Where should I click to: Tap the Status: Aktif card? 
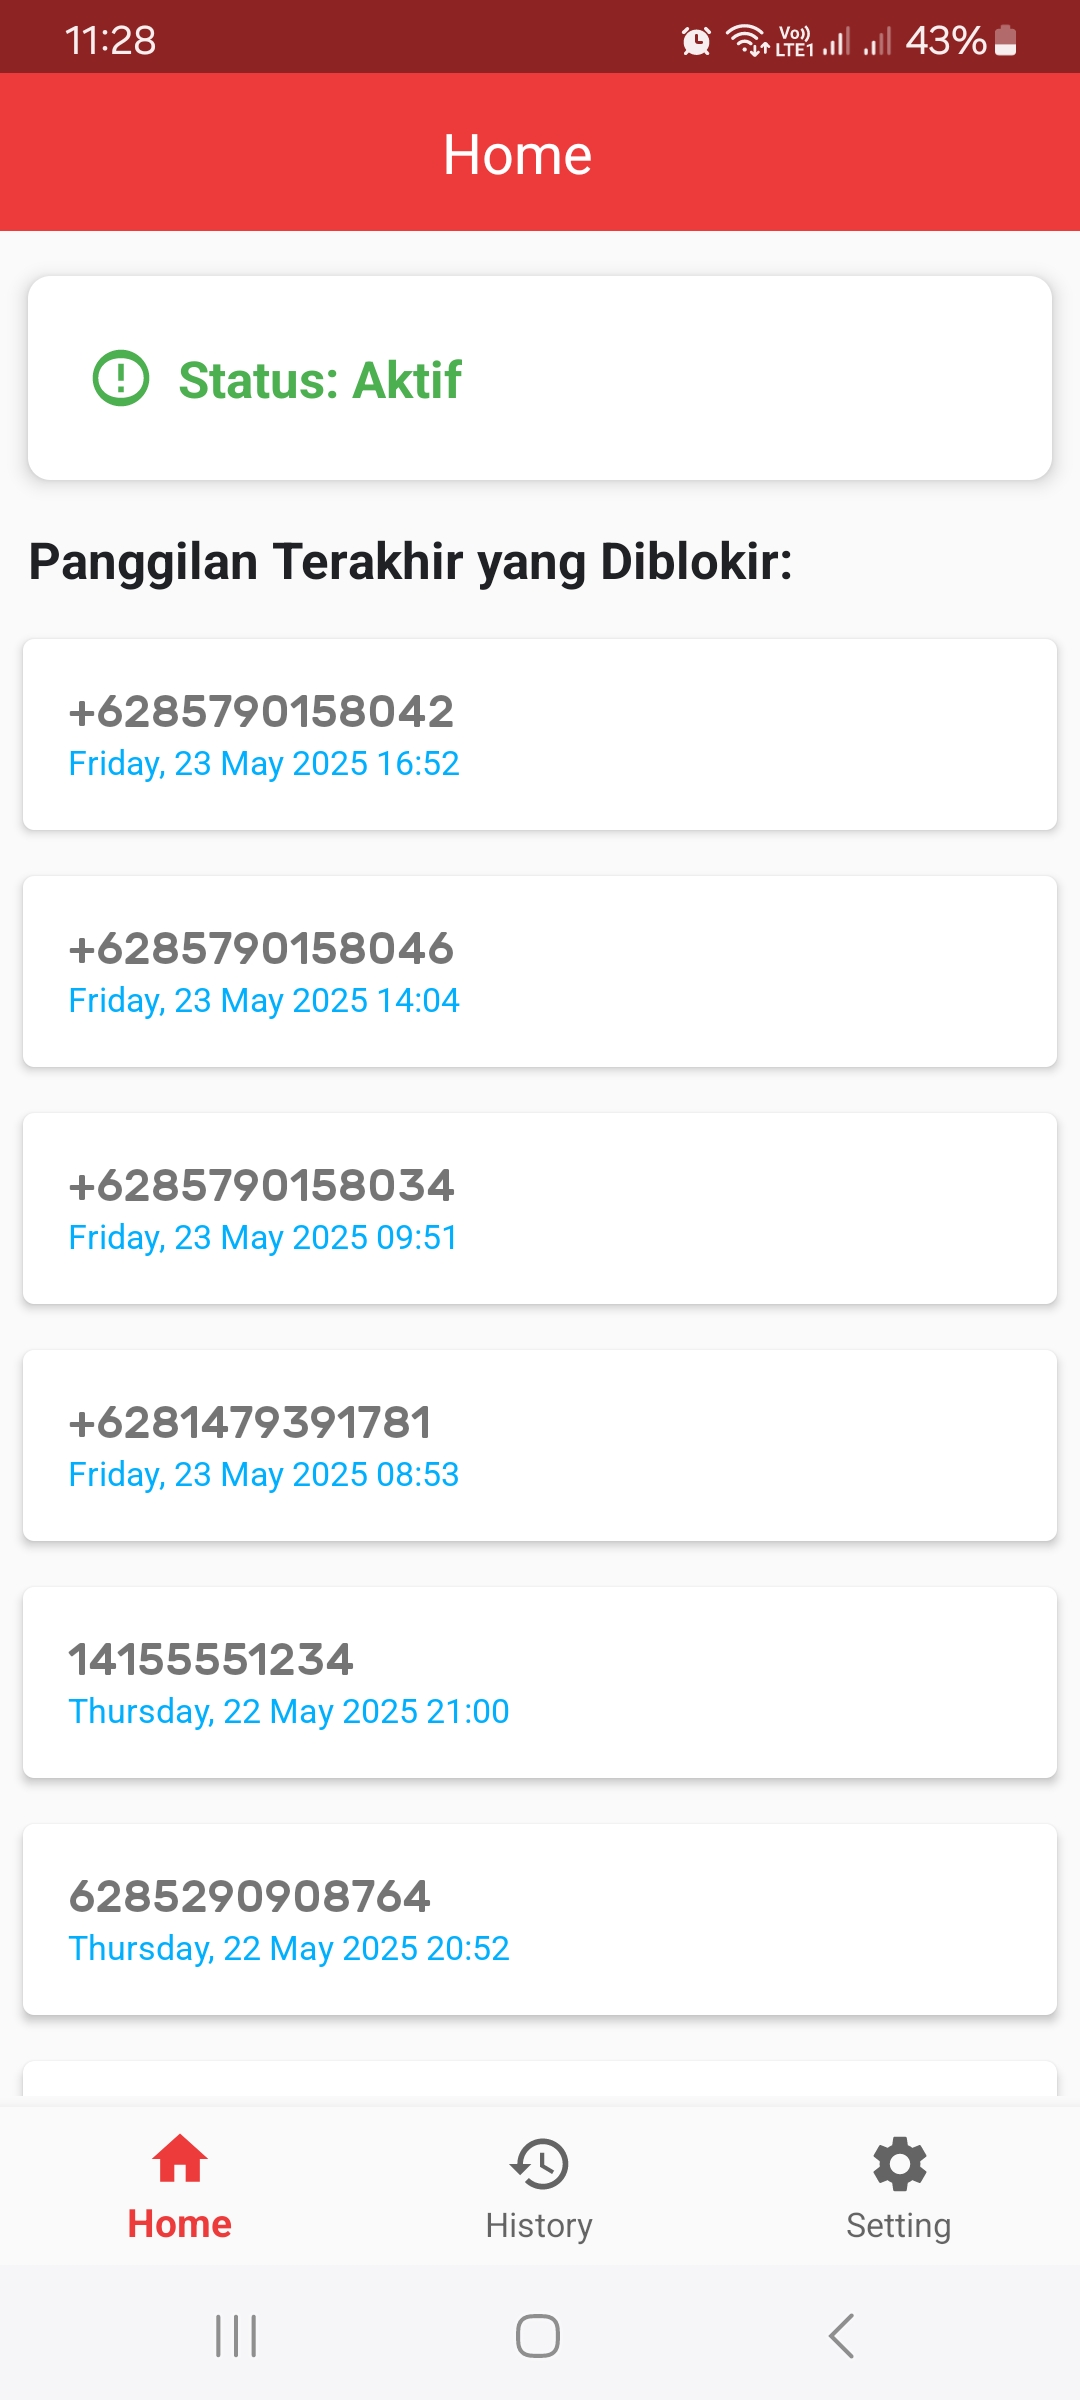click(540, 378)
